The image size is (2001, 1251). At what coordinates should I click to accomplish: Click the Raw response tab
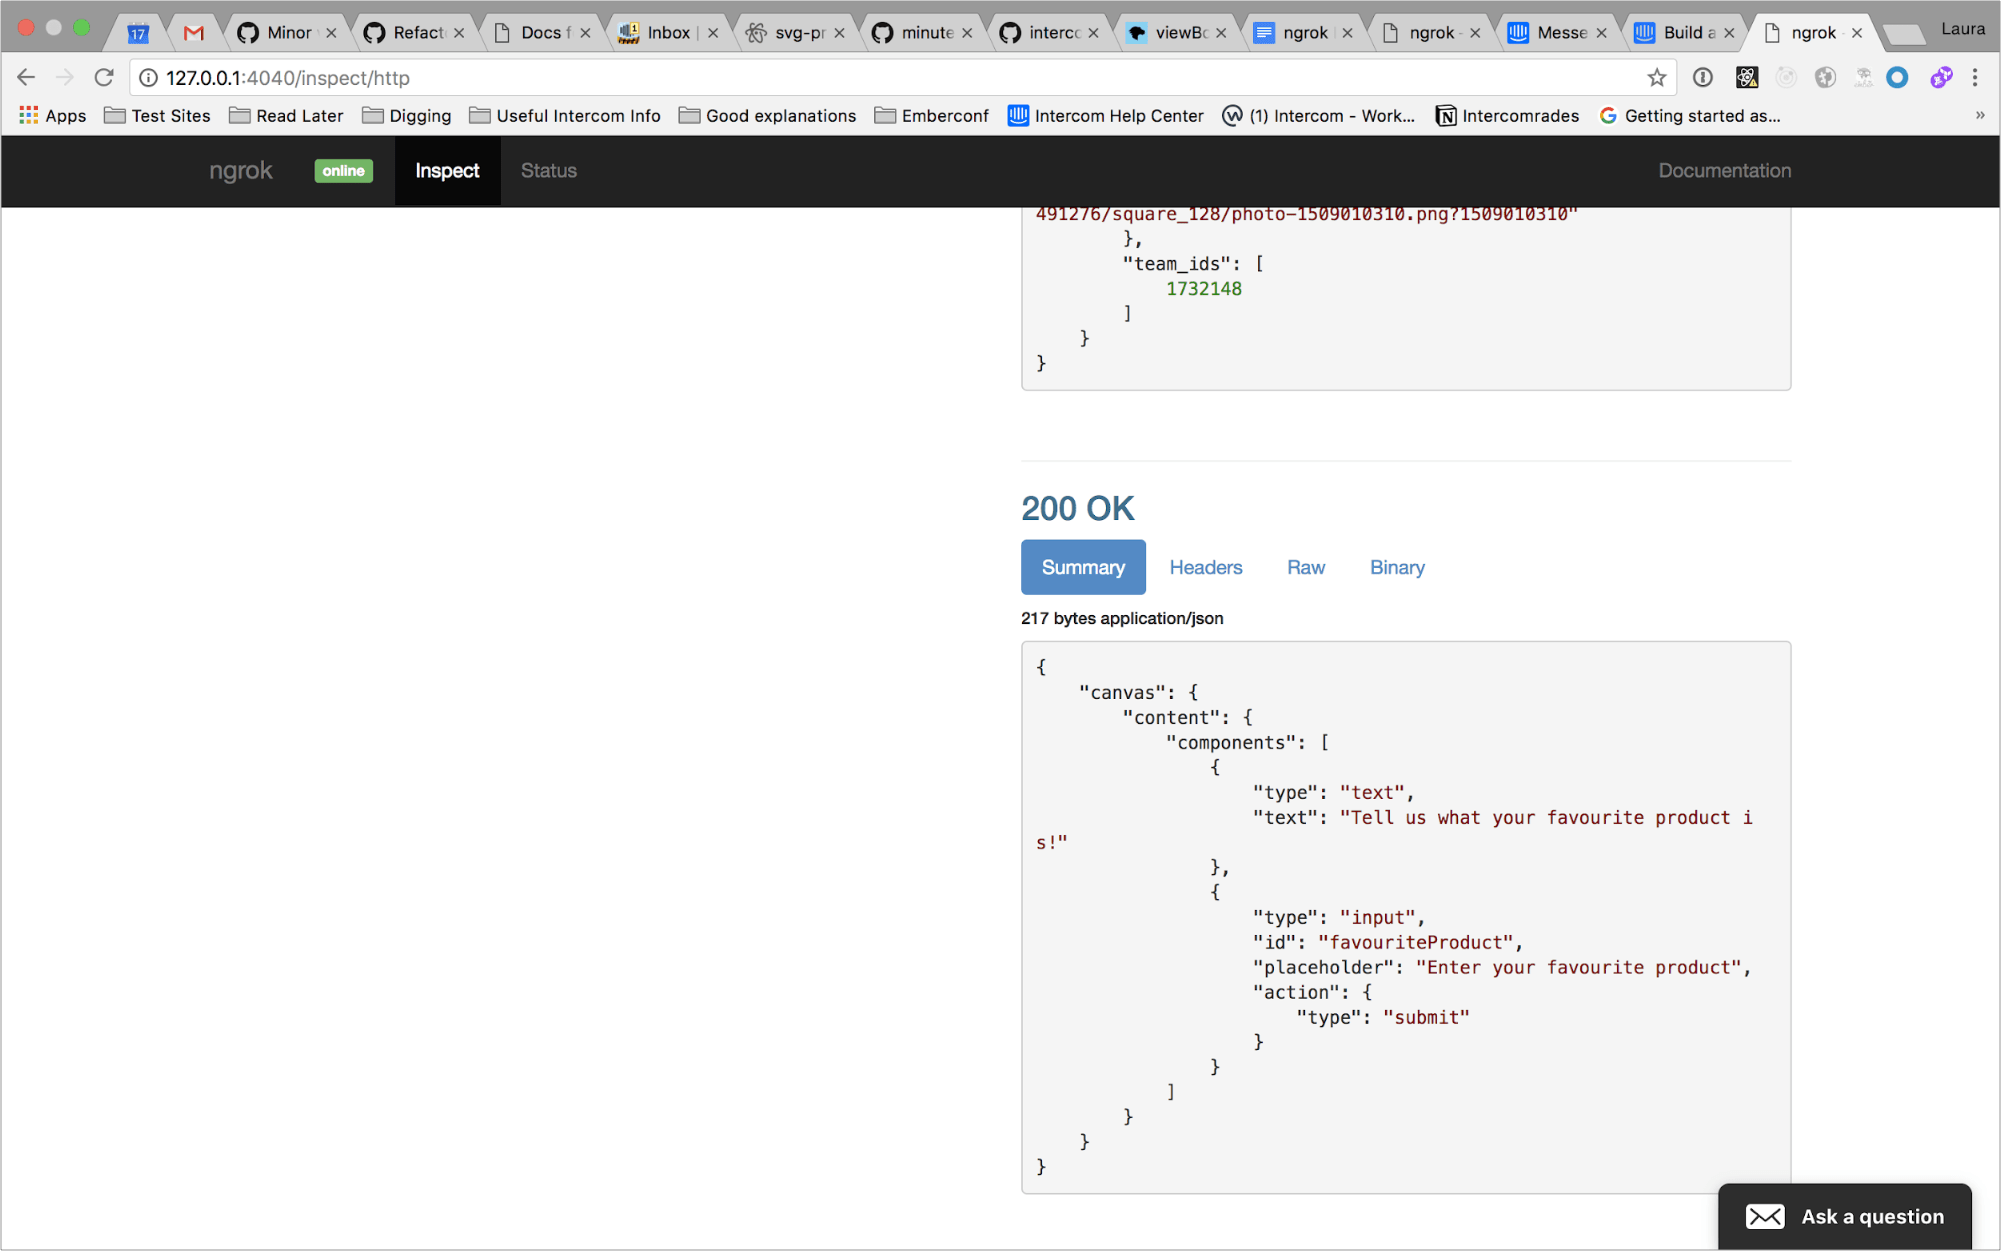coord(1307,566)
